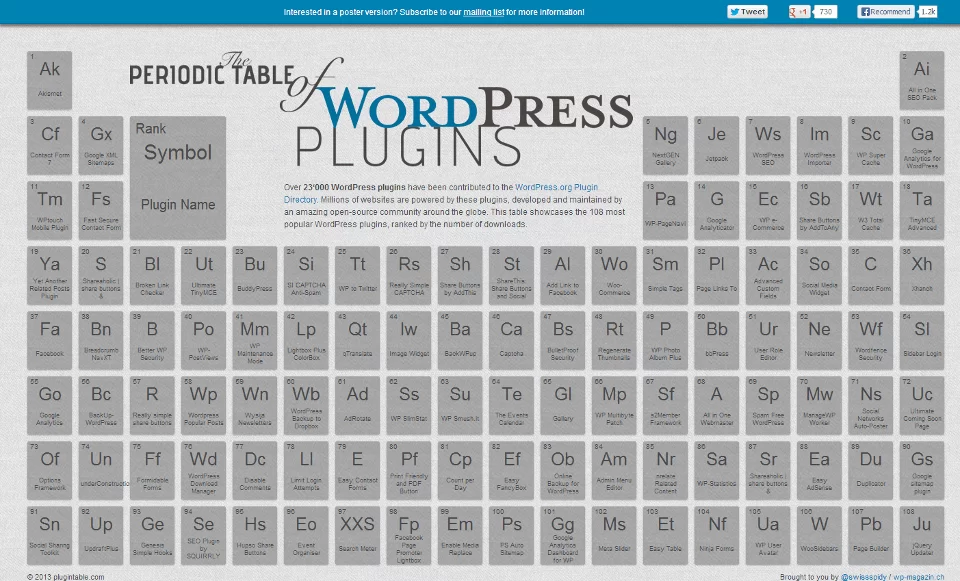The width and height of the screenshot is (960, 581).
Task: Open the Te The Events Calendar tile
Action: click(511, 405)
